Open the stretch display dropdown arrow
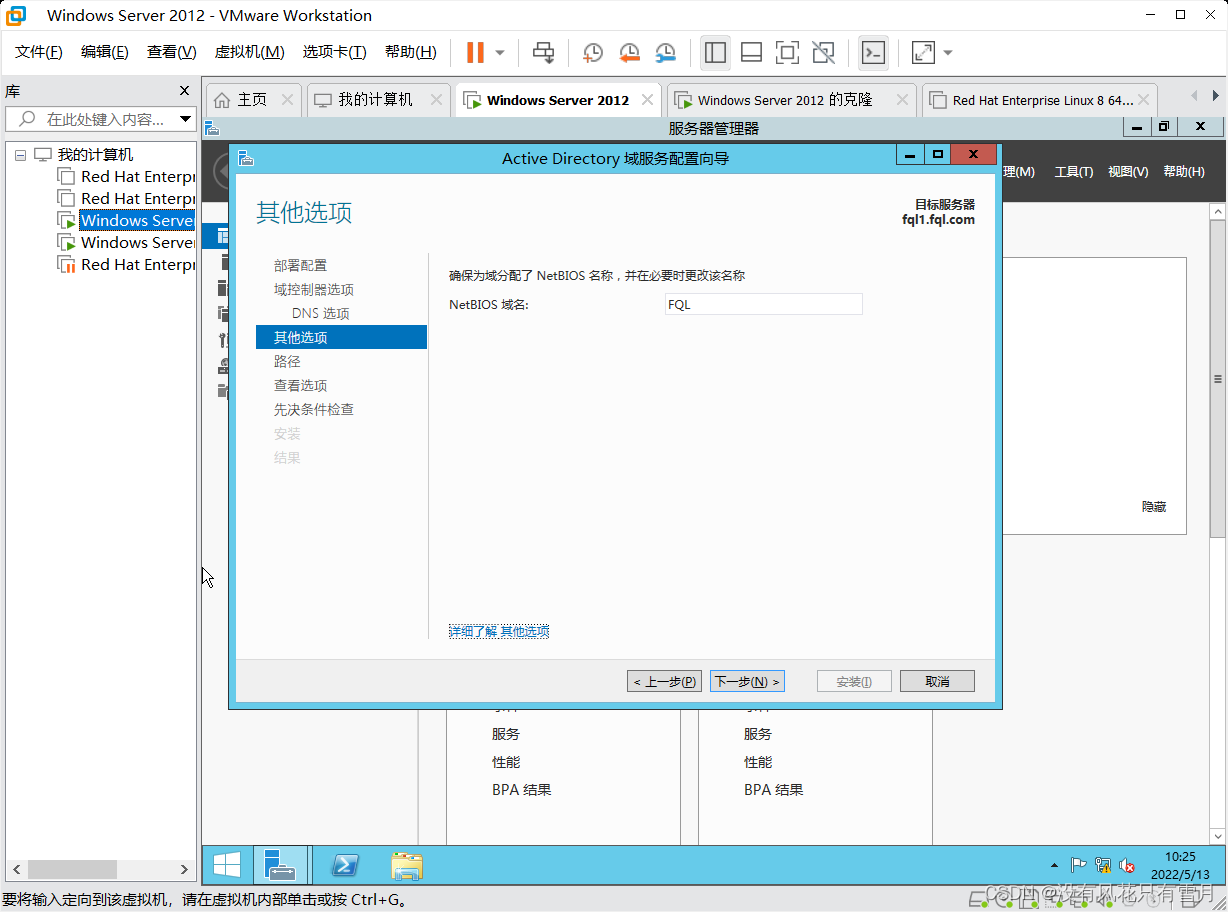 coord(948,53)
